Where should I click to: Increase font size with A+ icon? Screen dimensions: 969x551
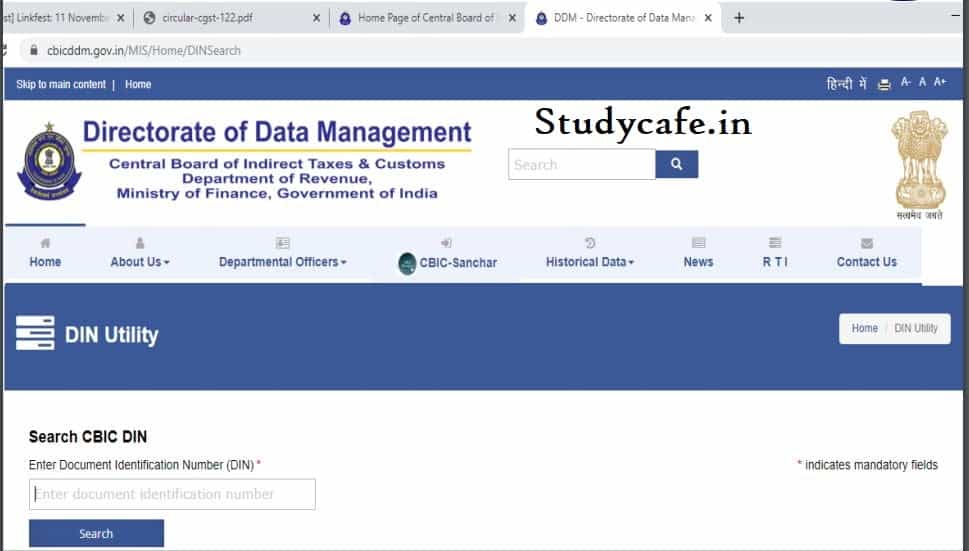[940, 82]
